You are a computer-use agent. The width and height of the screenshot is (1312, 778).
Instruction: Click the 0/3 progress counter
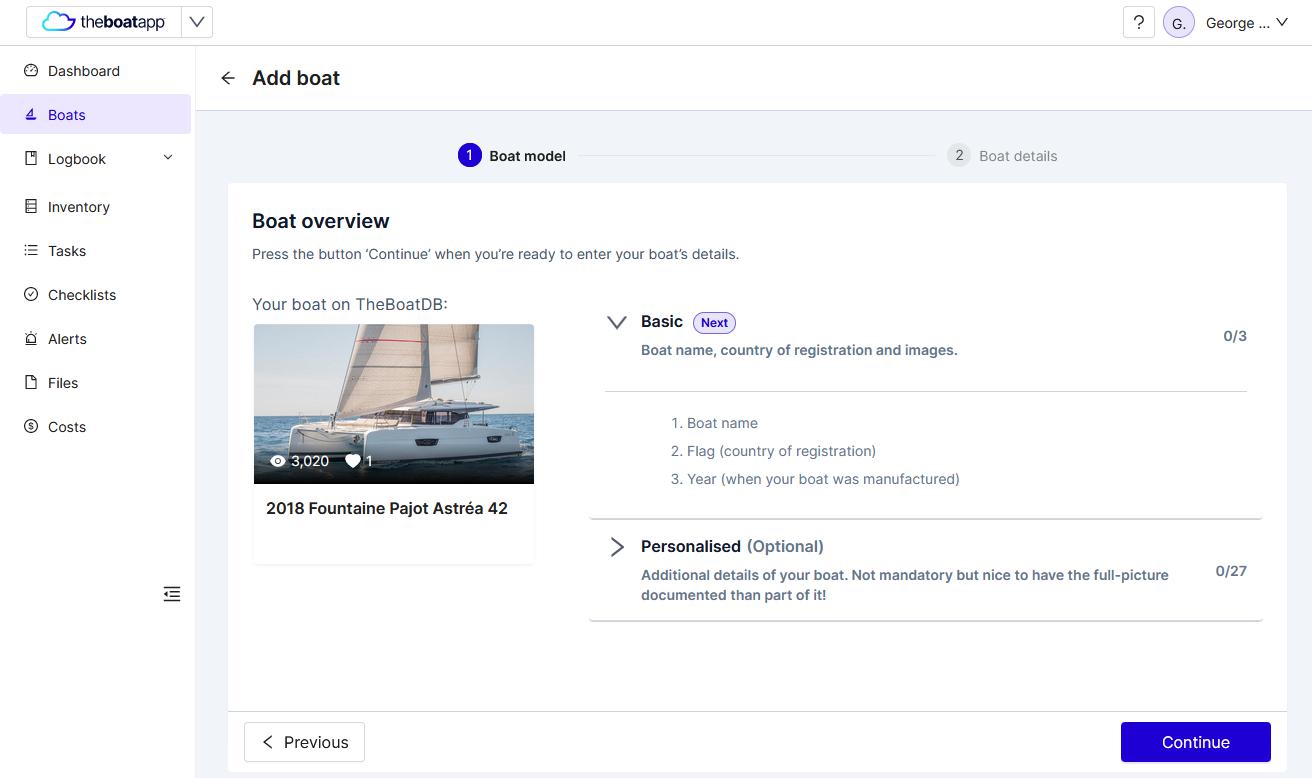coord(1235,336)
